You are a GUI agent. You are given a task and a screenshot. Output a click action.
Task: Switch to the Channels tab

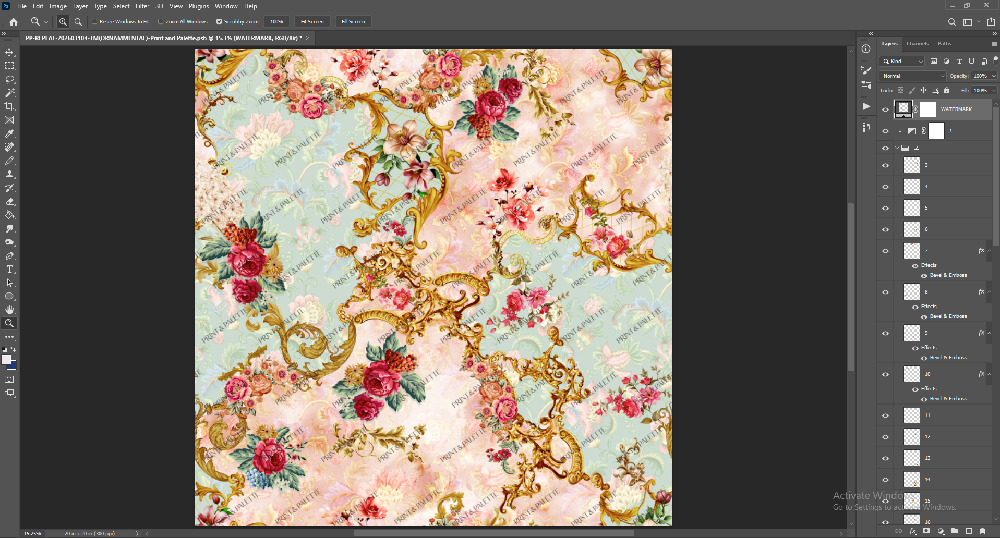pyautogui.click(x=918, y=44)
